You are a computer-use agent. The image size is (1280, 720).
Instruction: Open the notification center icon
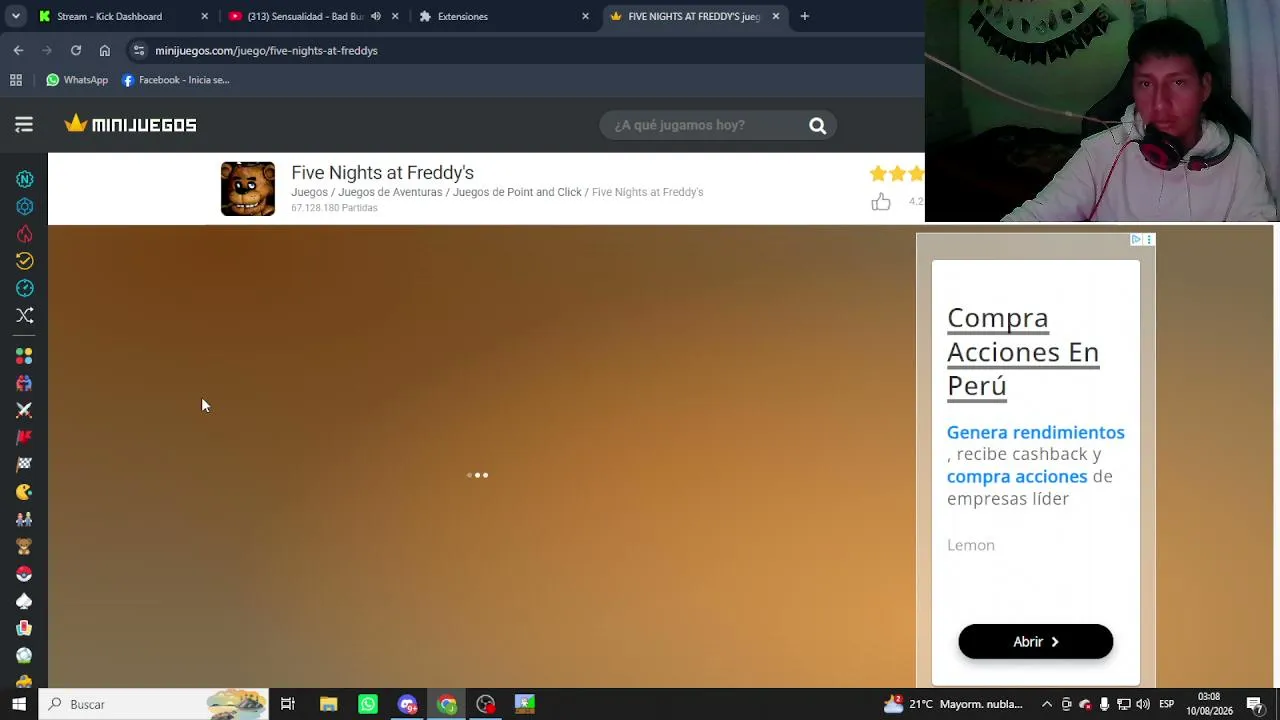pyautogui.click(x=1255, y=704)
